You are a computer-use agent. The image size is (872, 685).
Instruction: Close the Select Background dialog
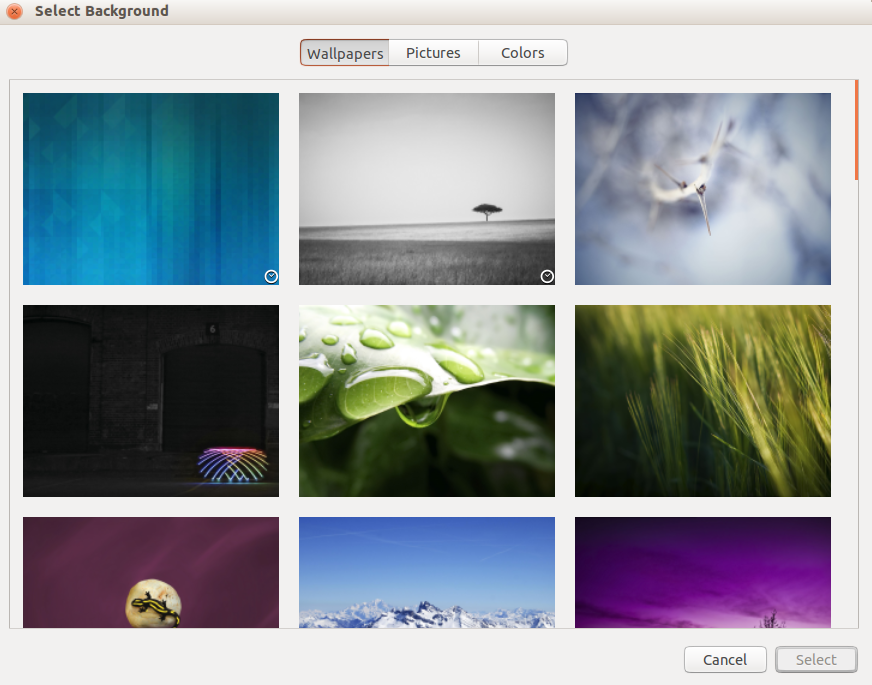(x=14, y=11)
